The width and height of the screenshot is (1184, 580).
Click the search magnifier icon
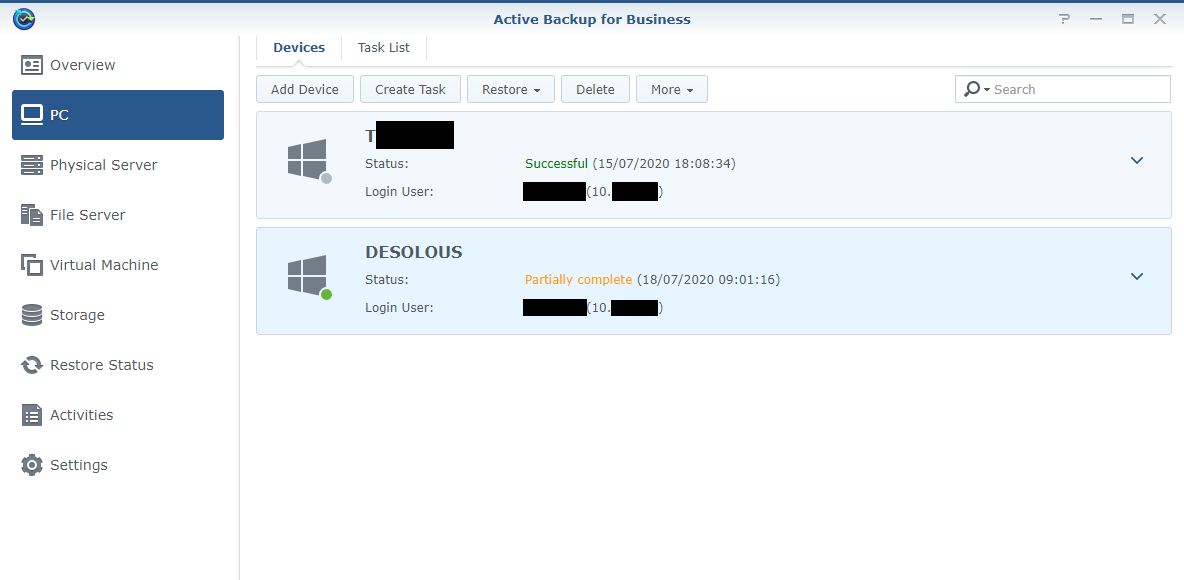click(972, 89)
